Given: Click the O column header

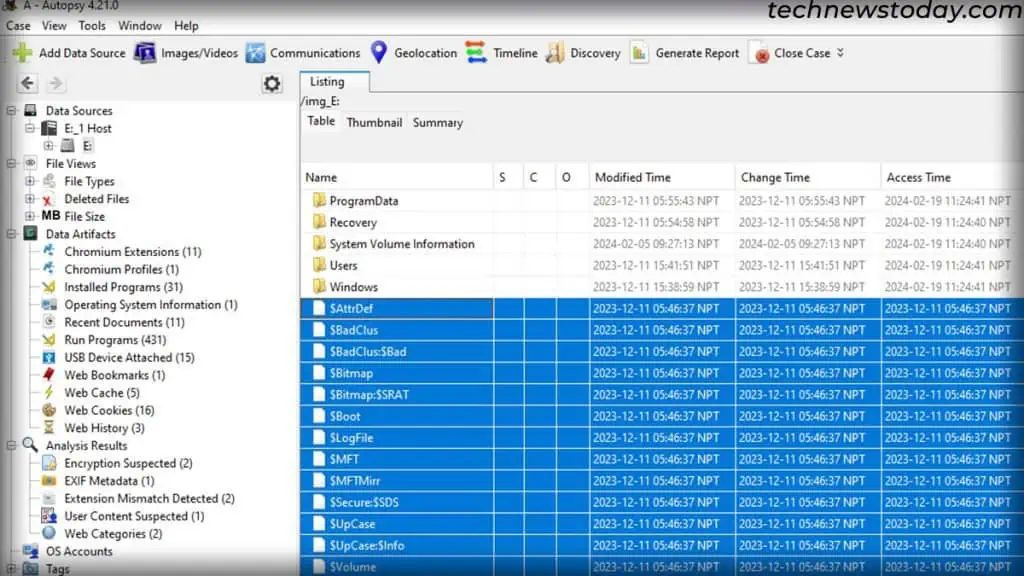Looking at the screenshot, I should pyautogui.click(x=572, y=178).
